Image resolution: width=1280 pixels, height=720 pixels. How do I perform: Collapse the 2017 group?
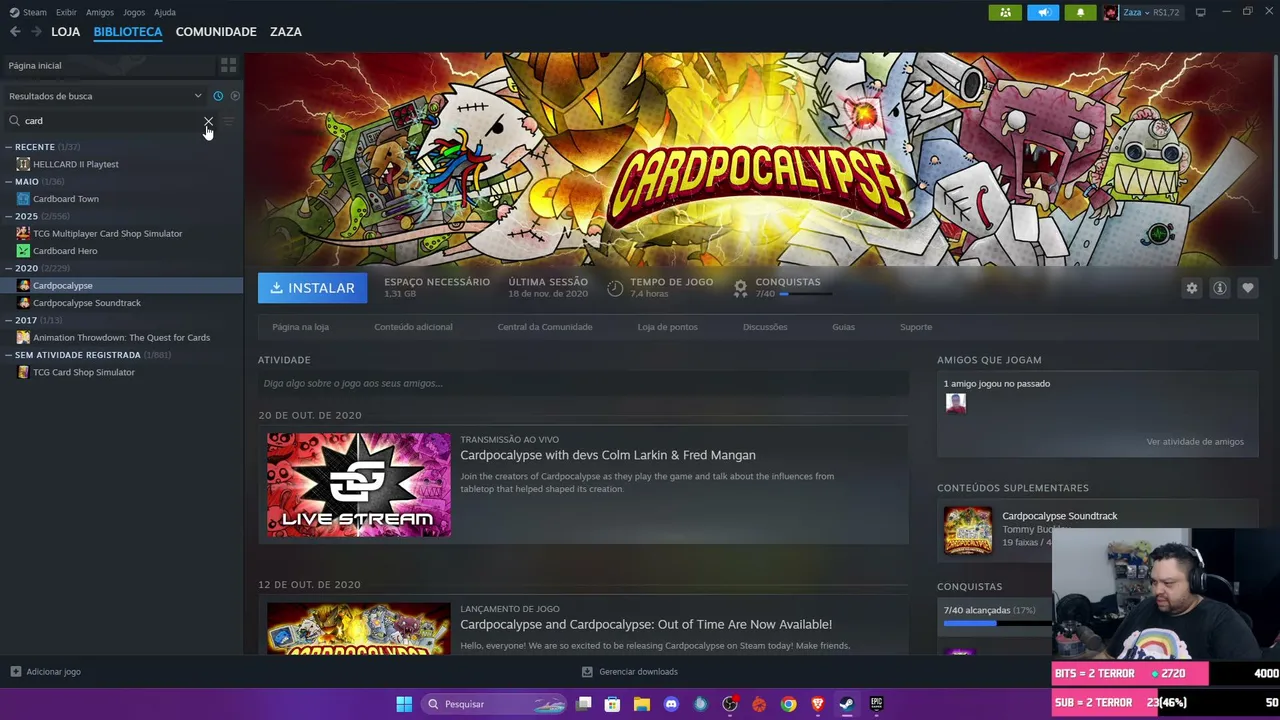click(x=8, y=320)
